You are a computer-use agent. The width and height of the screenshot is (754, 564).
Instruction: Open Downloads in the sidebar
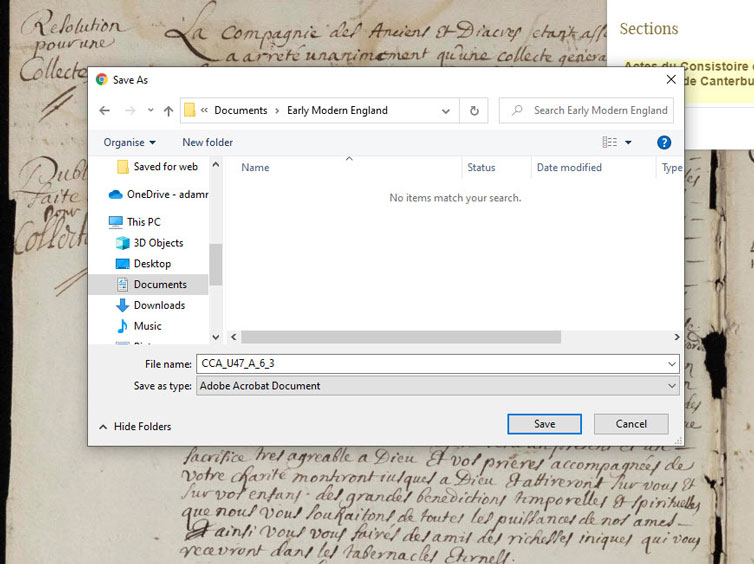point(150,305)
